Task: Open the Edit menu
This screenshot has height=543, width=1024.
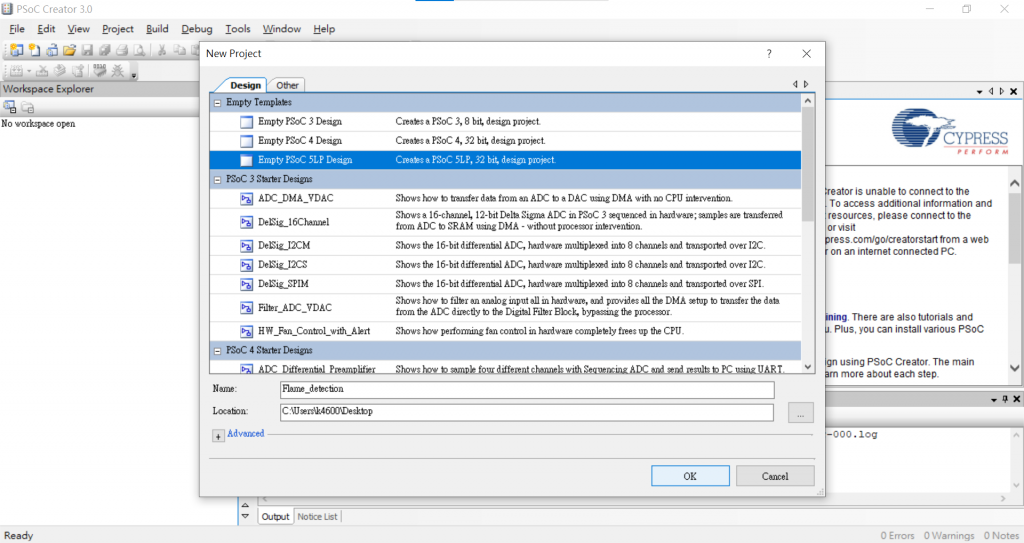Action: (x=46, y=29)
